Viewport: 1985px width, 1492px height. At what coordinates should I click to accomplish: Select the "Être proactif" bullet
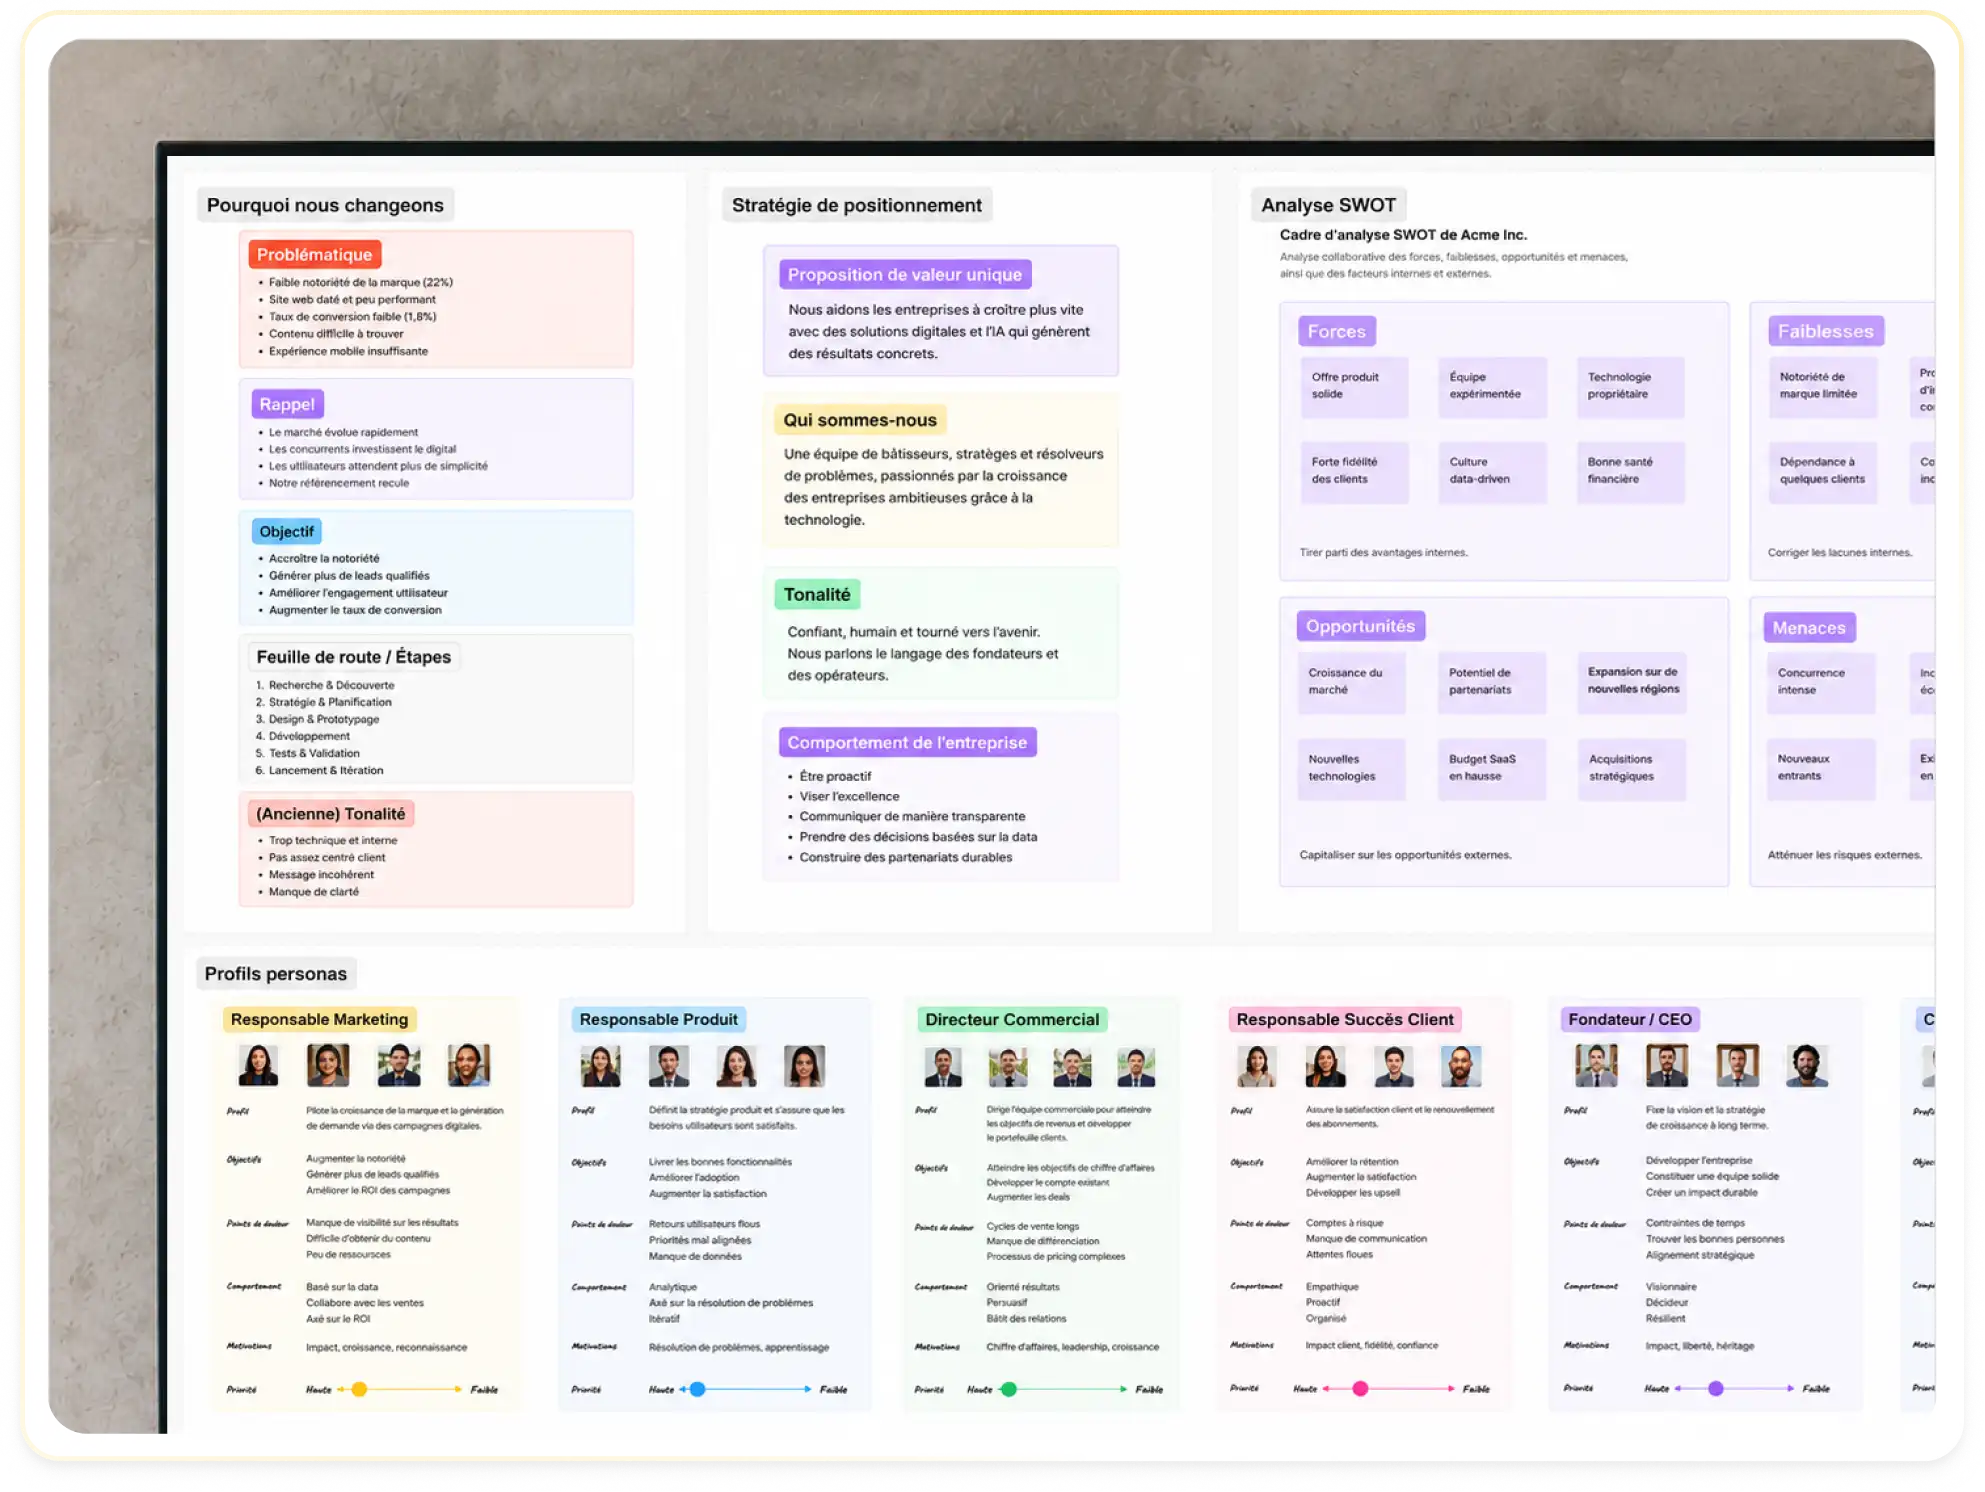point(835,777)
